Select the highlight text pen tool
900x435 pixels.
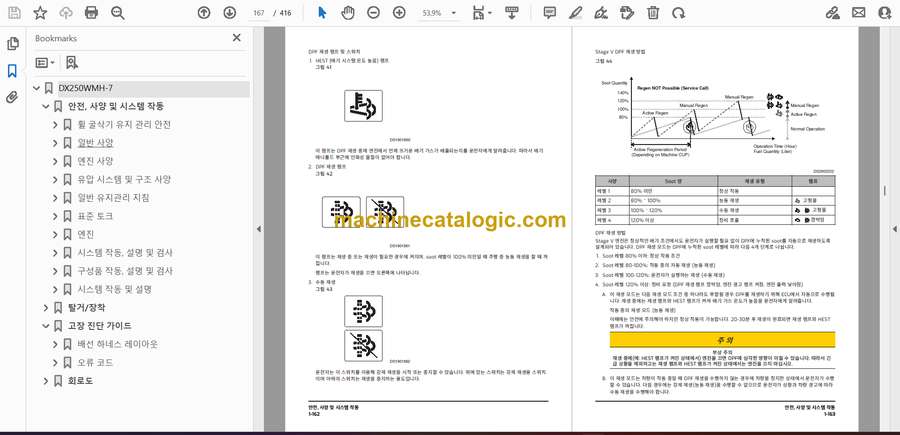pyautogui.click(x=576, y=13)
